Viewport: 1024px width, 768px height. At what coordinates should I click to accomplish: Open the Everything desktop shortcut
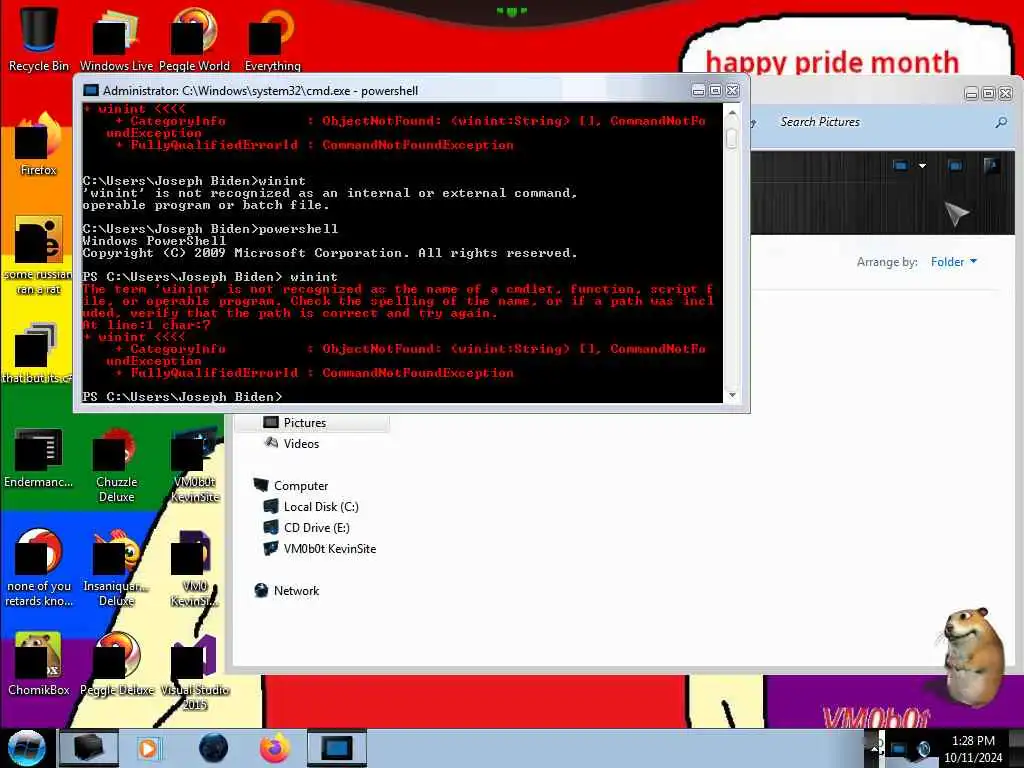(272, 39)
